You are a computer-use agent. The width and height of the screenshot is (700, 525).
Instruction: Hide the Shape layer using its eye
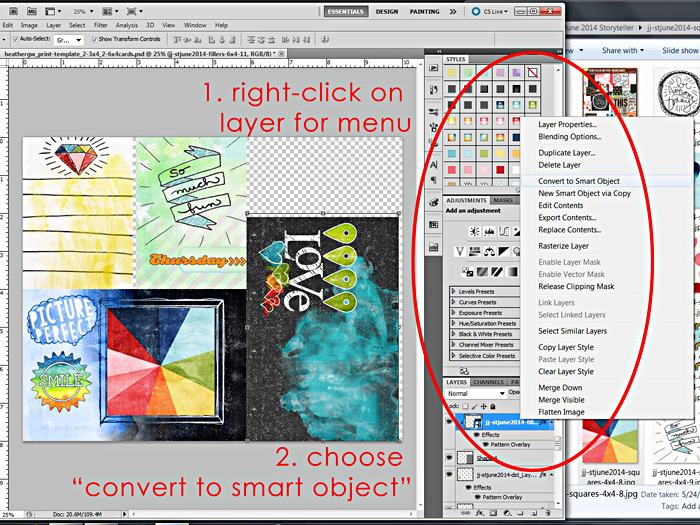(450, 458)
